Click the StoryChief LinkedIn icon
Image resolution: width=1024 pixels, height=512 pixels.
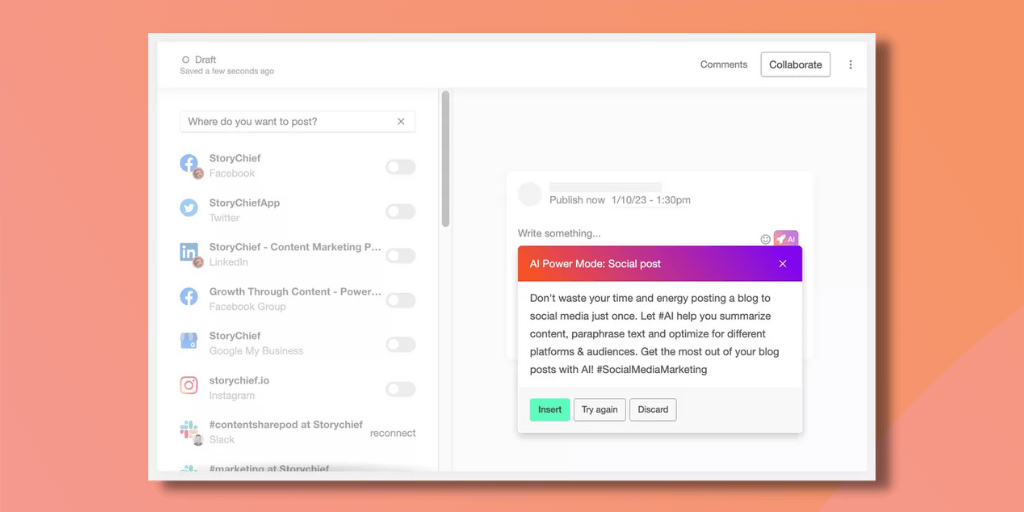pyautogui.click(x=189, y=252)
